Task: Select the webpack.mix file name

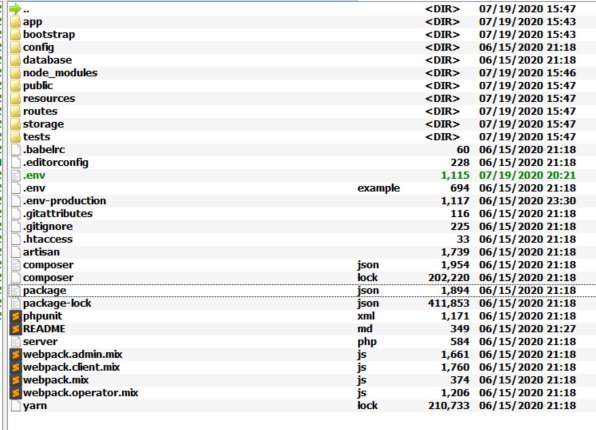Action: pyautogui.click(x=56, y=380)
